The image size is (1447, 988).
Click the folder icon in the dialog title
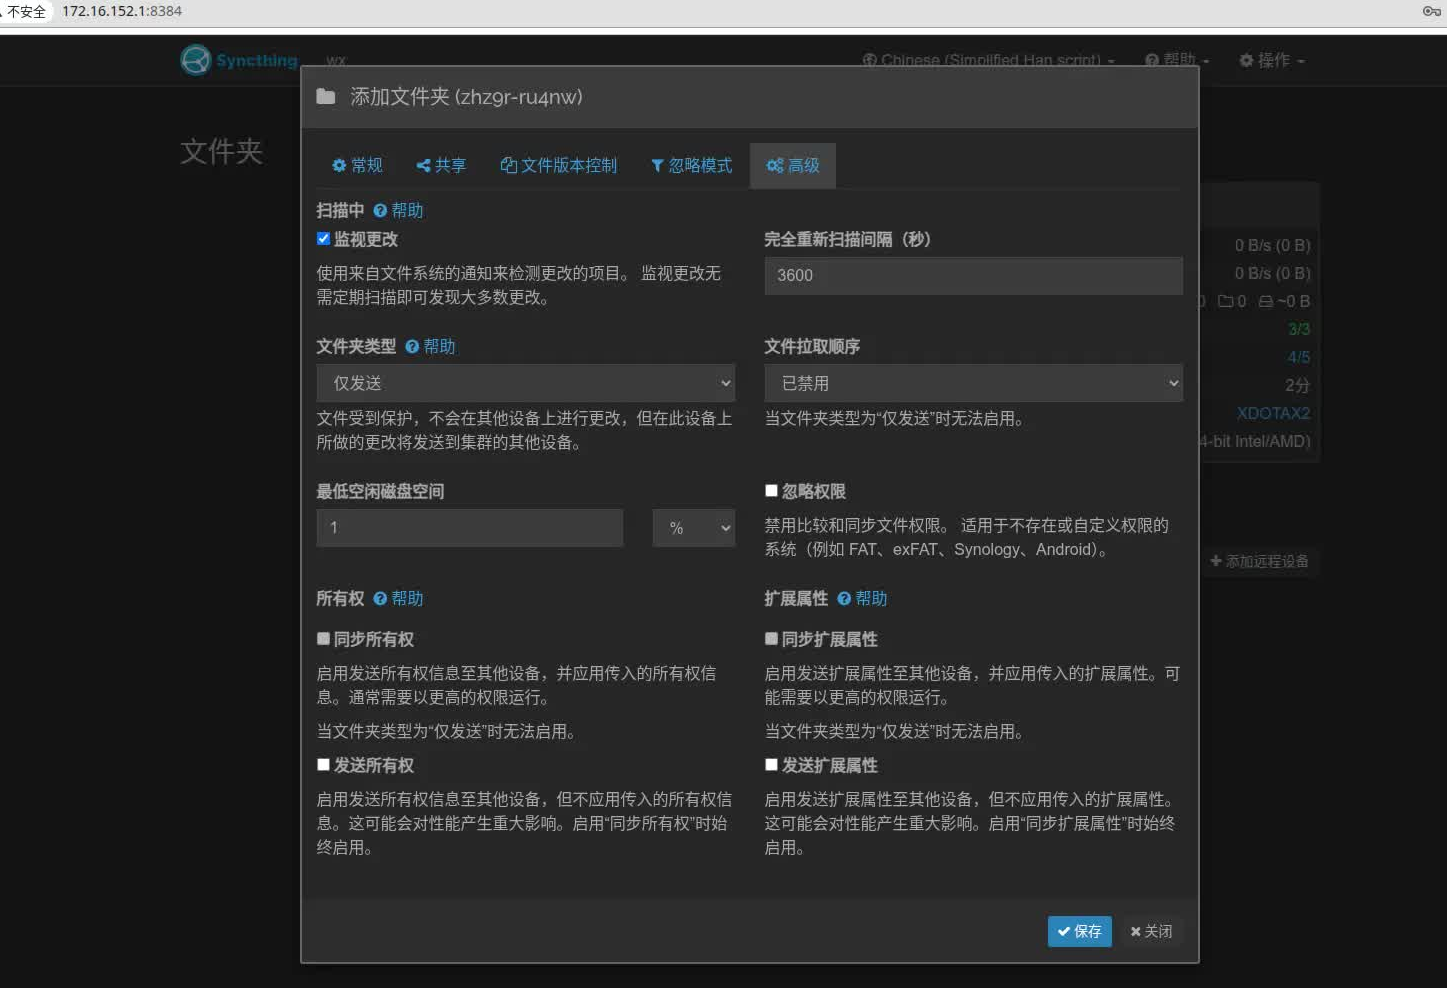point(325,96)
